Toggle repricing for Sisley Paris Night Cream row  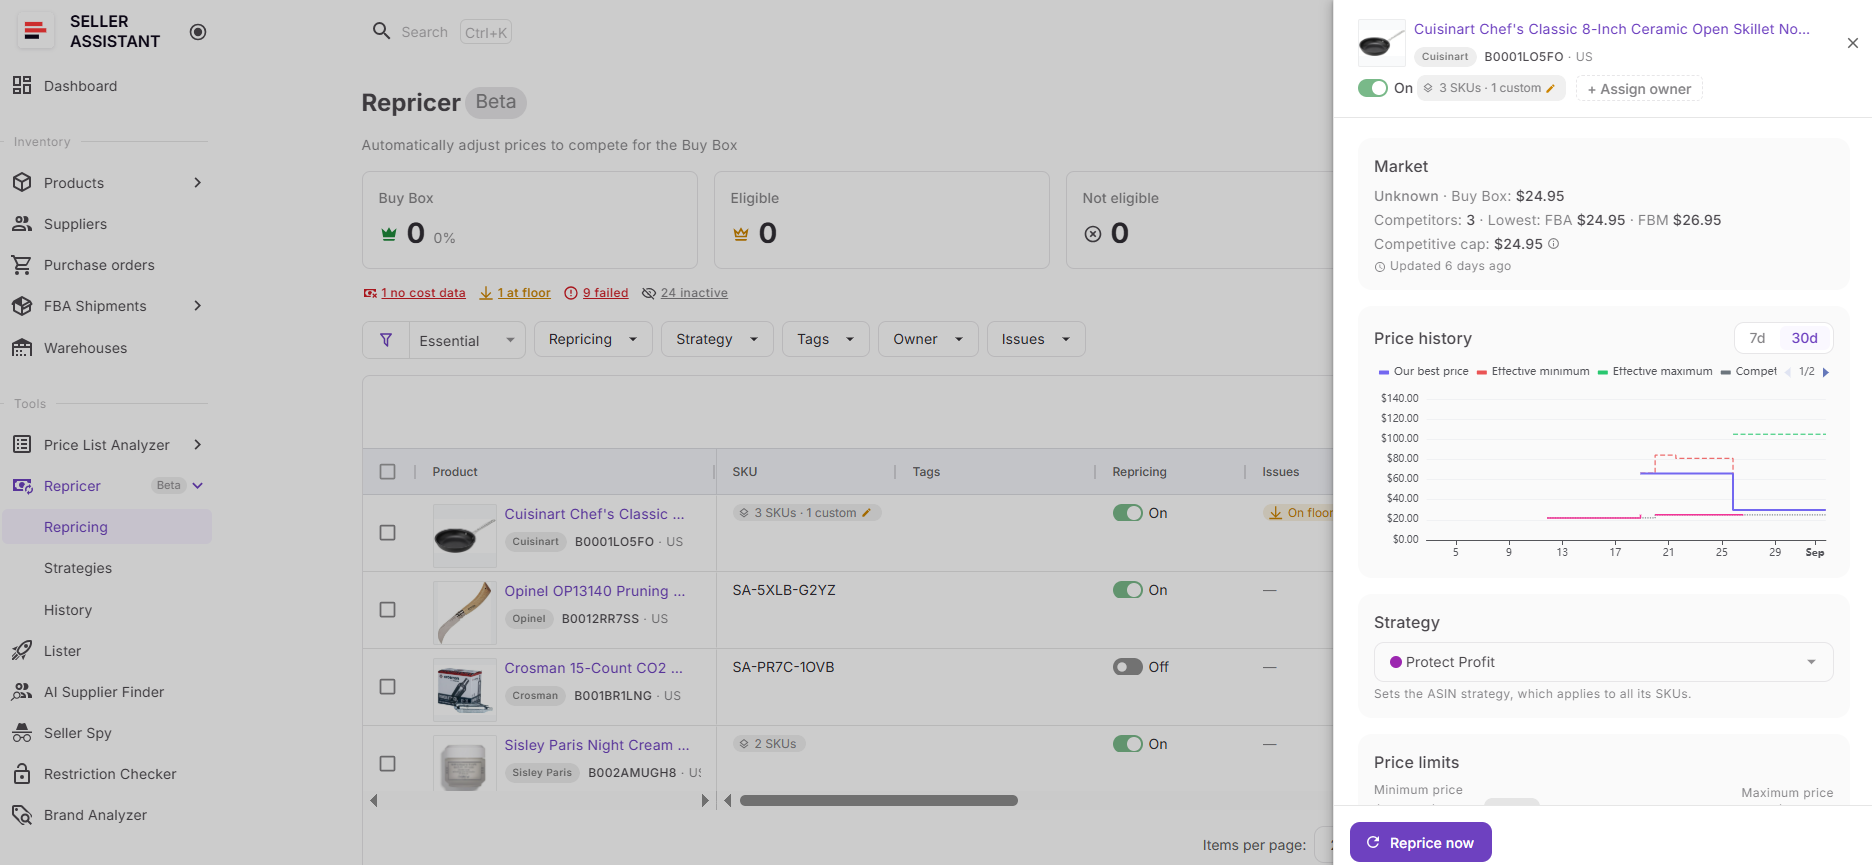(x=1128, y=744)
